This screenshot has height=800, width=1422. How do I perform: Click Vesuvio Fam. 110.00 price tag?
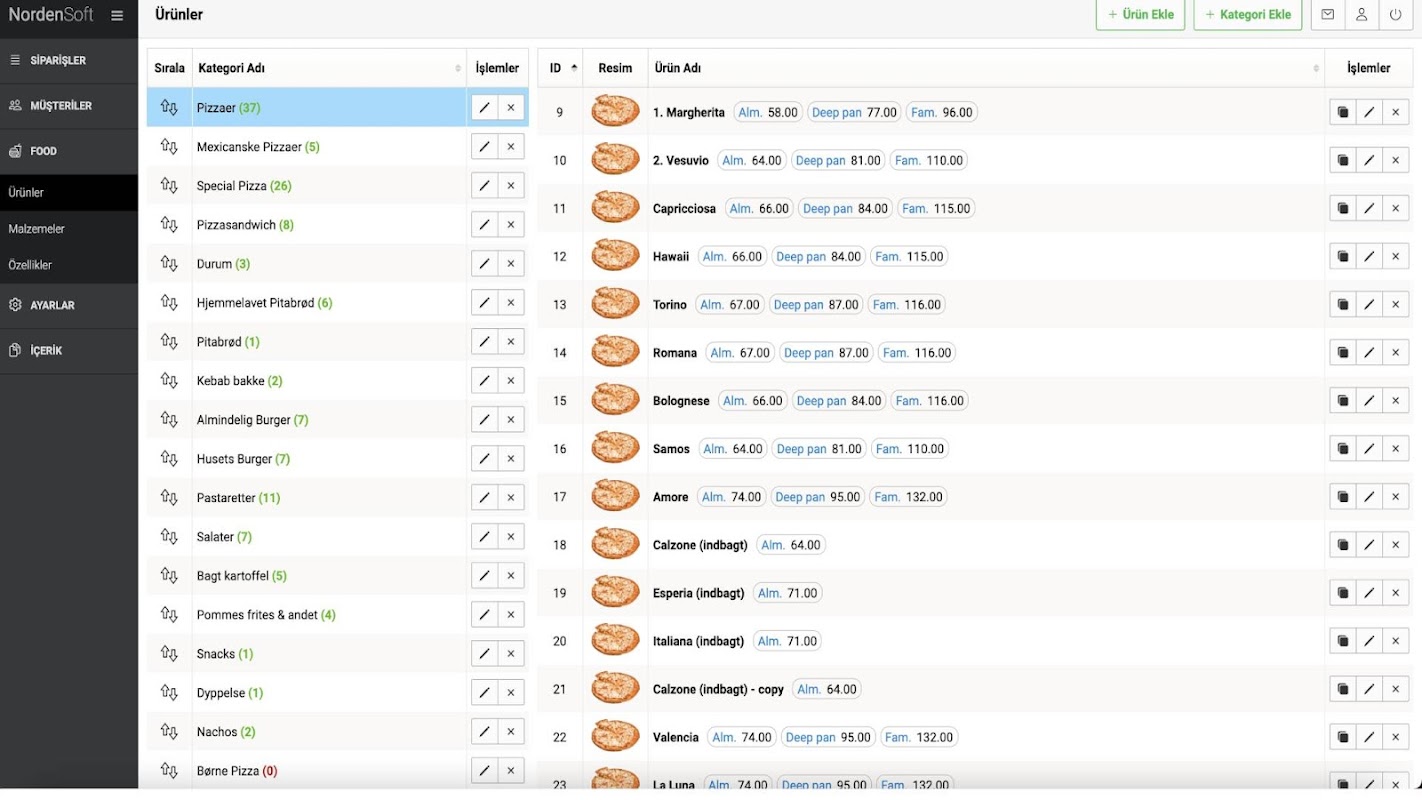929,161
